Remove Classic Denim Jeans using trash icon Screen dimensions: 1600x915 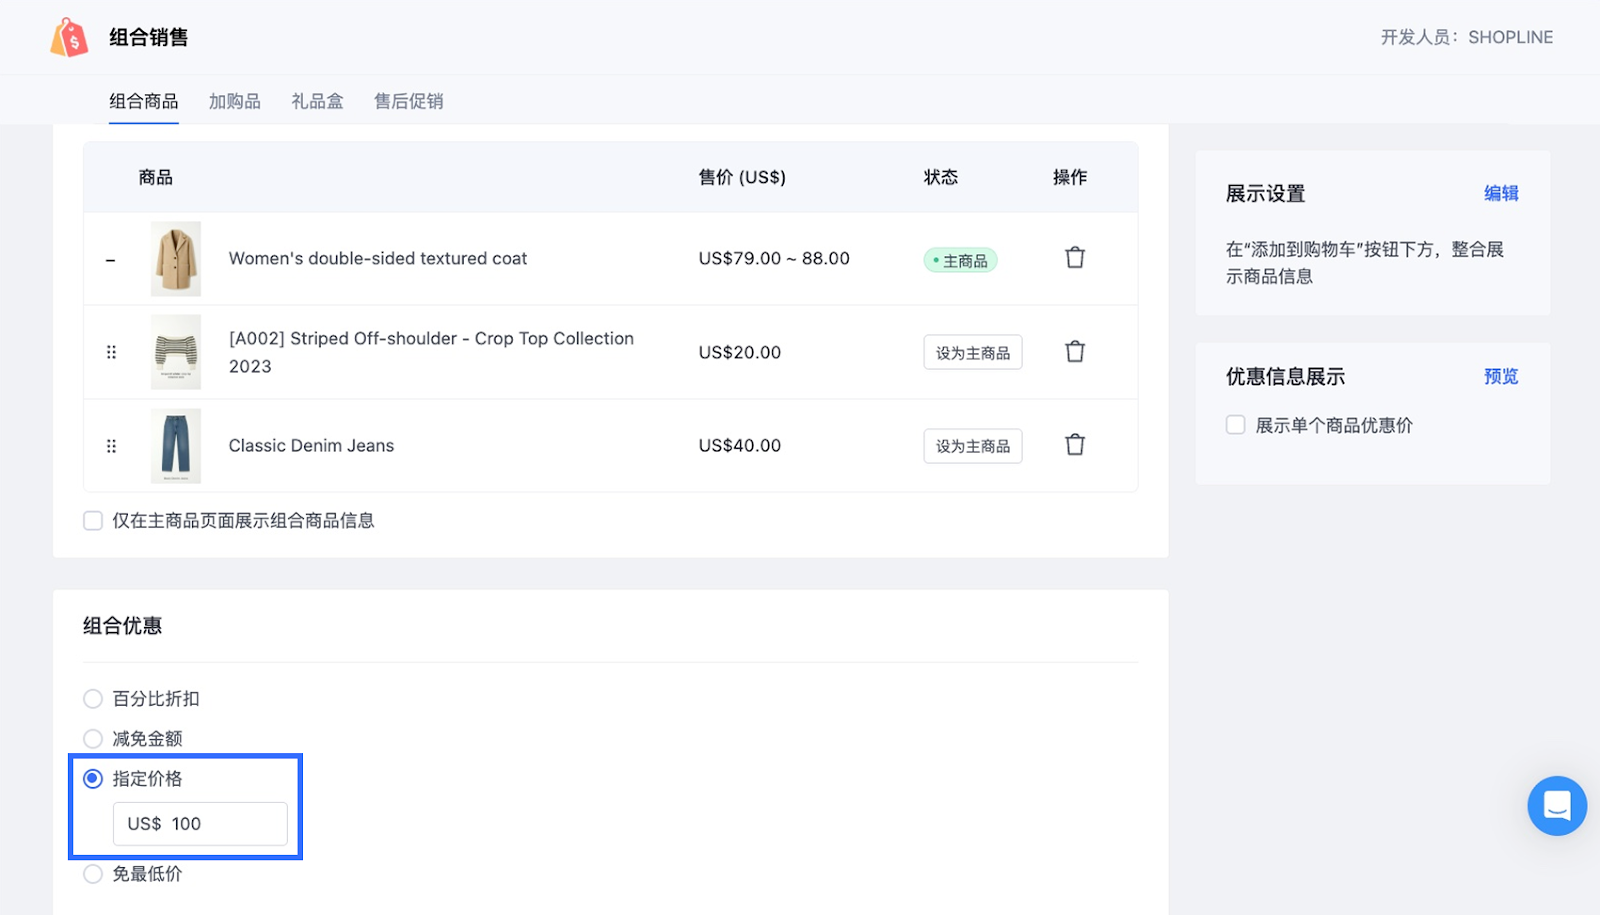(x=1074, y=445)
